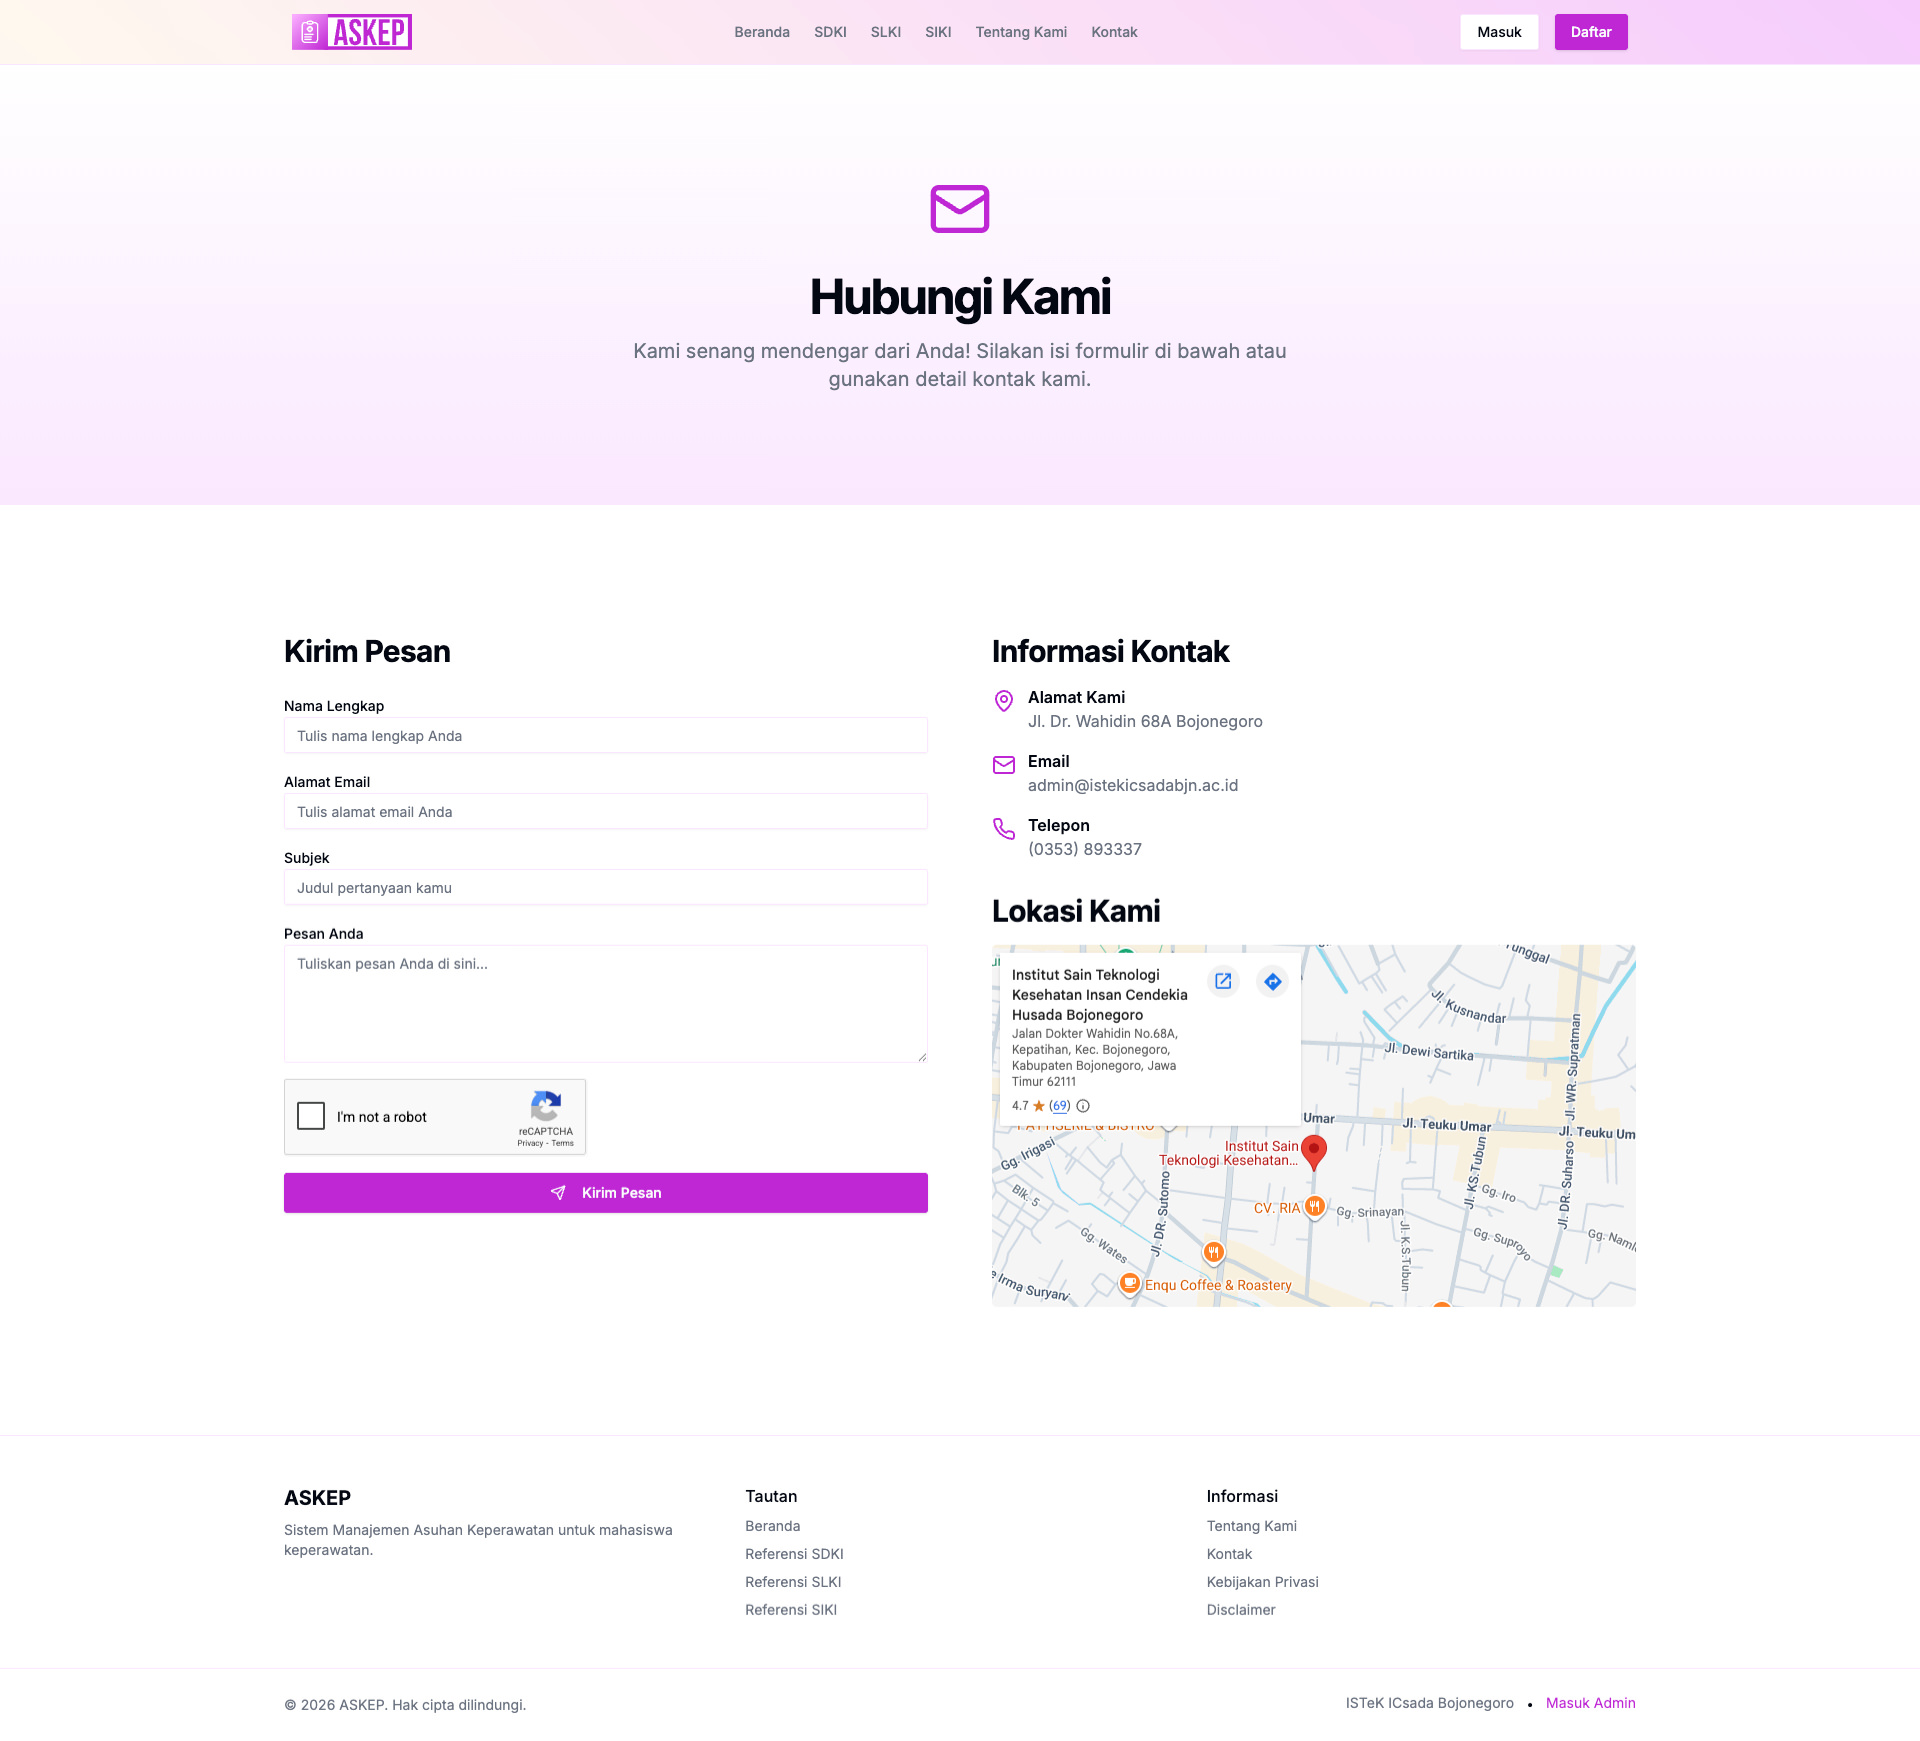Screen dimensions: 1920x1741
Task: Click the Masuk Admin footer link
Action: (x=1590, y=1703)
